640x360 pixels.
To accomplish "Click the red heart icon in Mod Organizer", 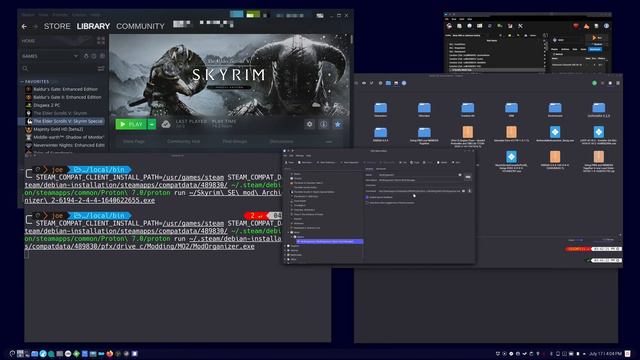I will point(576,26).
